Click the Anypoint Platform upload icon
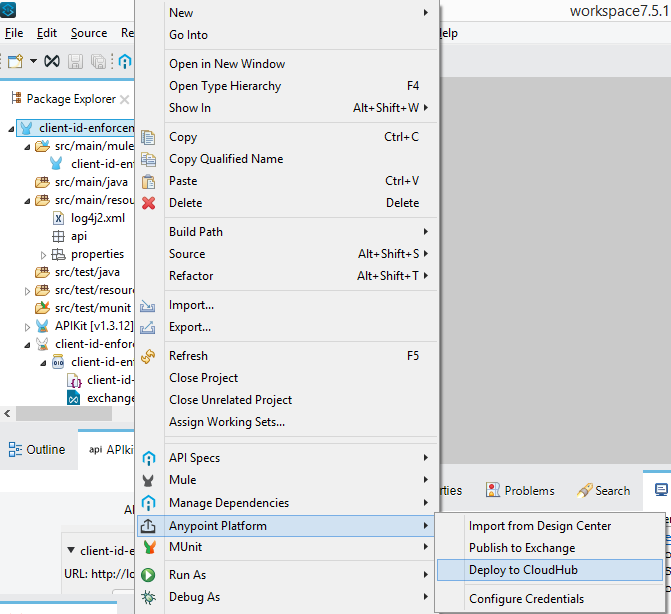The width and height of the screenshot is (671, 614). tap(148, 526)
